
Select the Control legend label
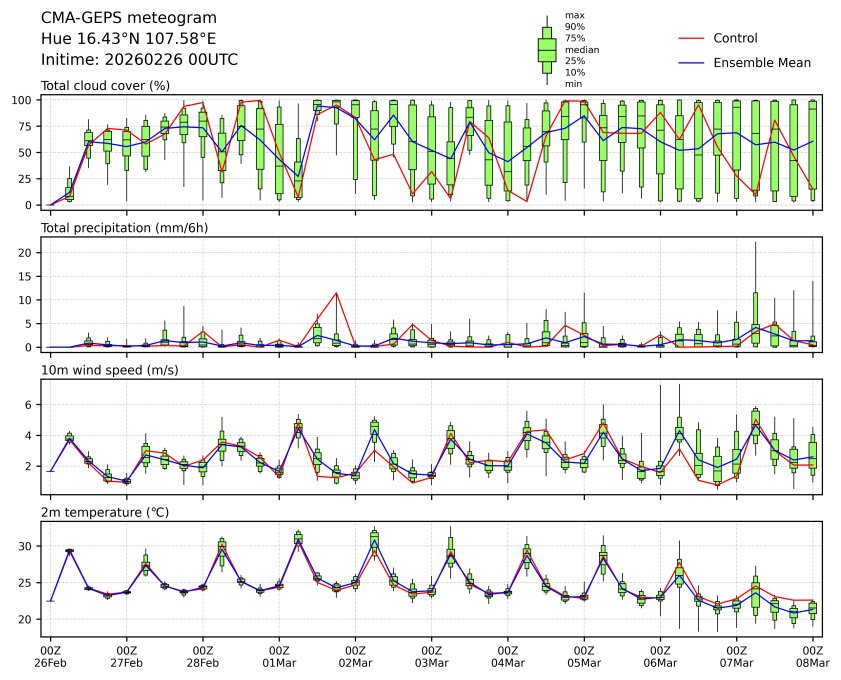pos(735,38)
